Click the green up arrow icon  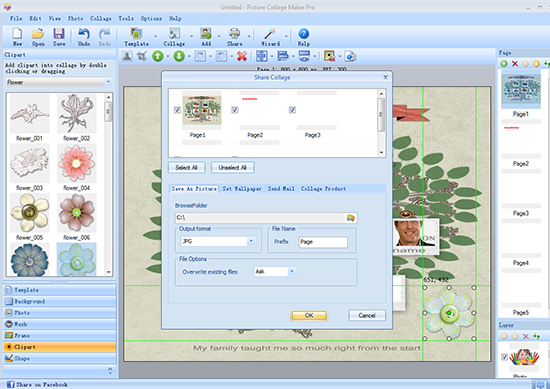click(158, 56)
